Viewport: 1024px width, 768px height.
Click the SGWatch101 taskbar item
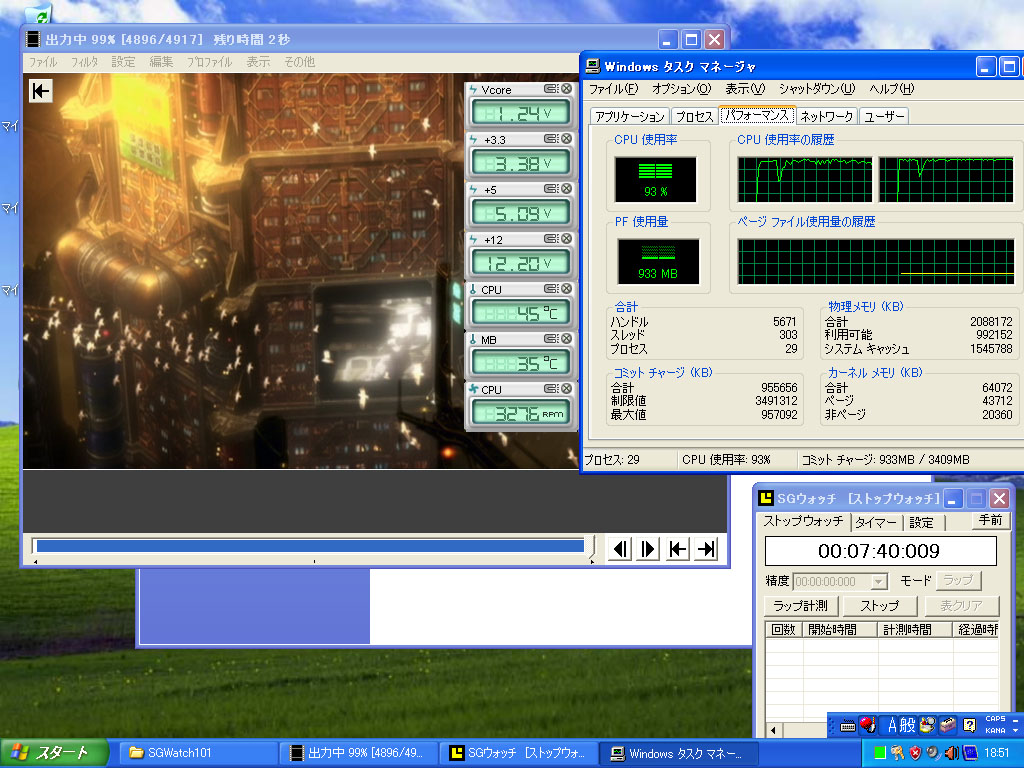point(197,753)
